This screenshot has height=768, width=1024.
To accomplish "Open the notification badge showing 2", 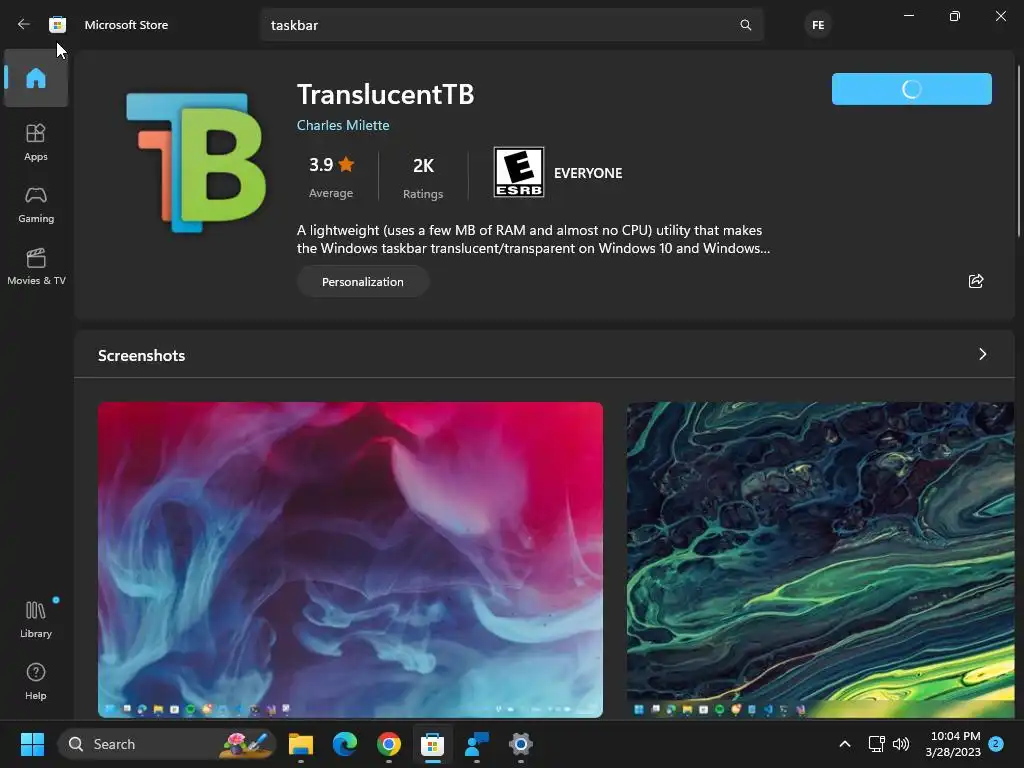I will pos(996,744).
